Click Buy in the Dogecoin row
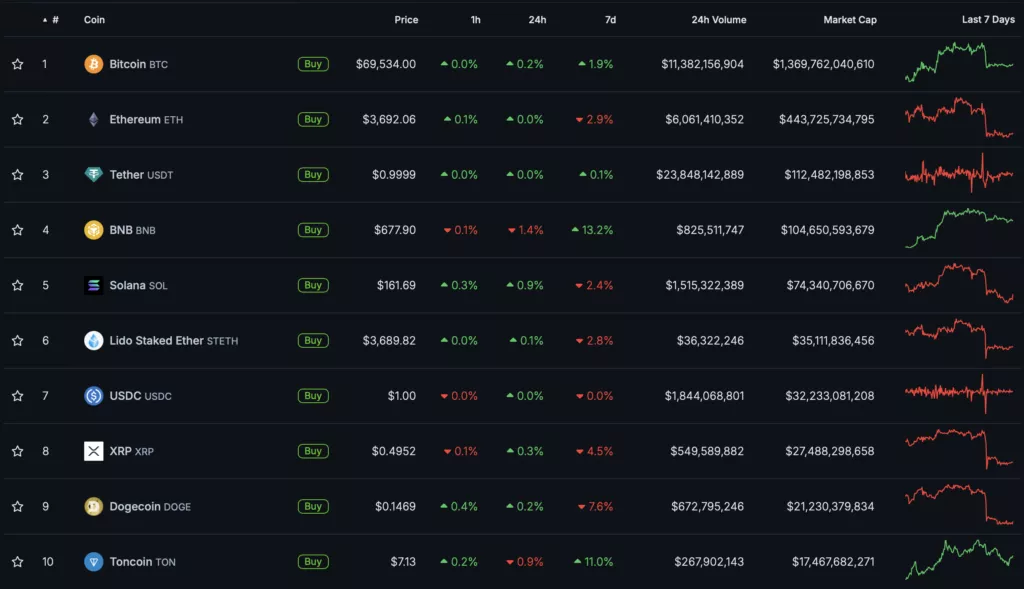The height and width of the screenshot is (589, 1024). point(313,506)
